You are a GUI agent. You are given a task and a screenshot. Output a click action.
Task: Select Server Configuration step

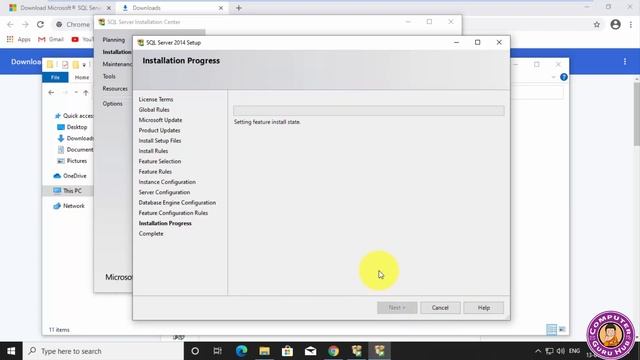164,192
